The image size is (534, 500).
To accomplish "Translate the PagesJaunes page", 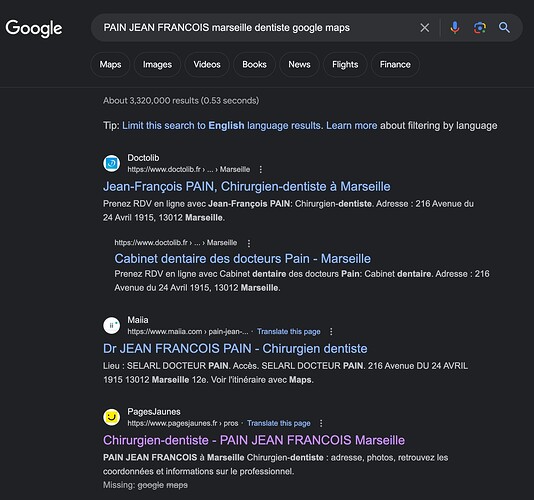I will click(279, 423).
